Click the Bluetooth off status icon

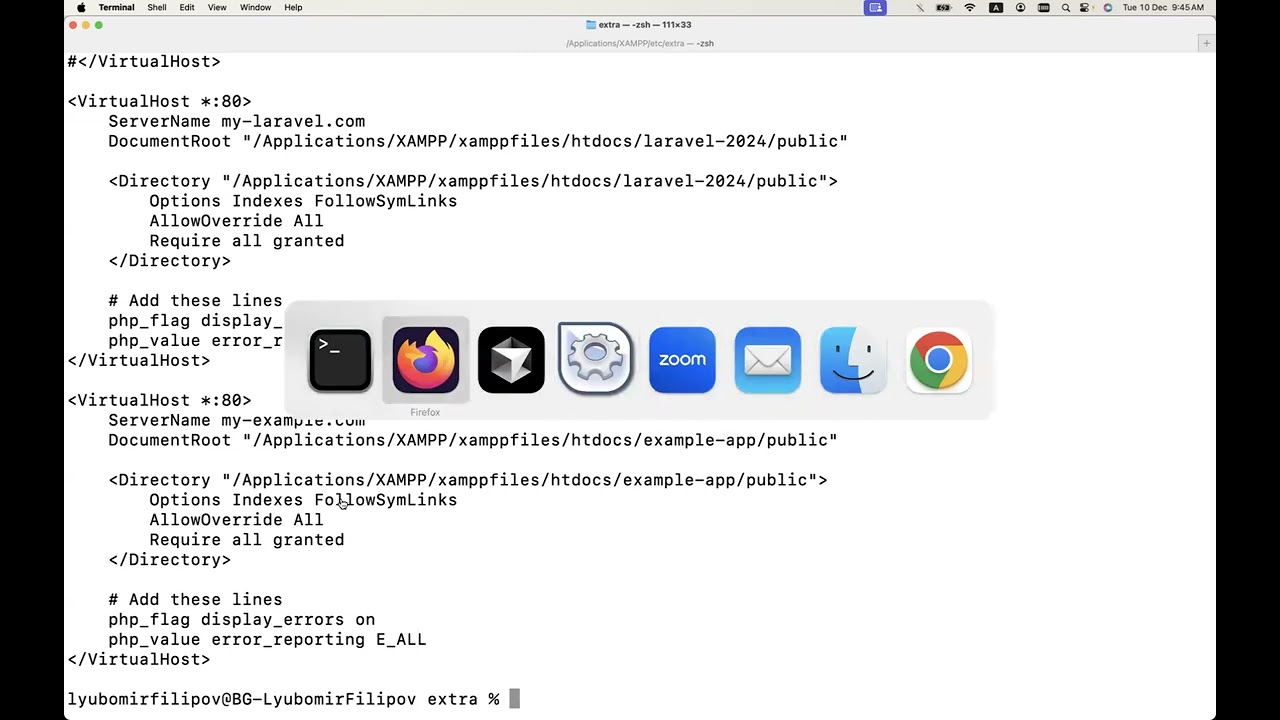coord(920,7)
